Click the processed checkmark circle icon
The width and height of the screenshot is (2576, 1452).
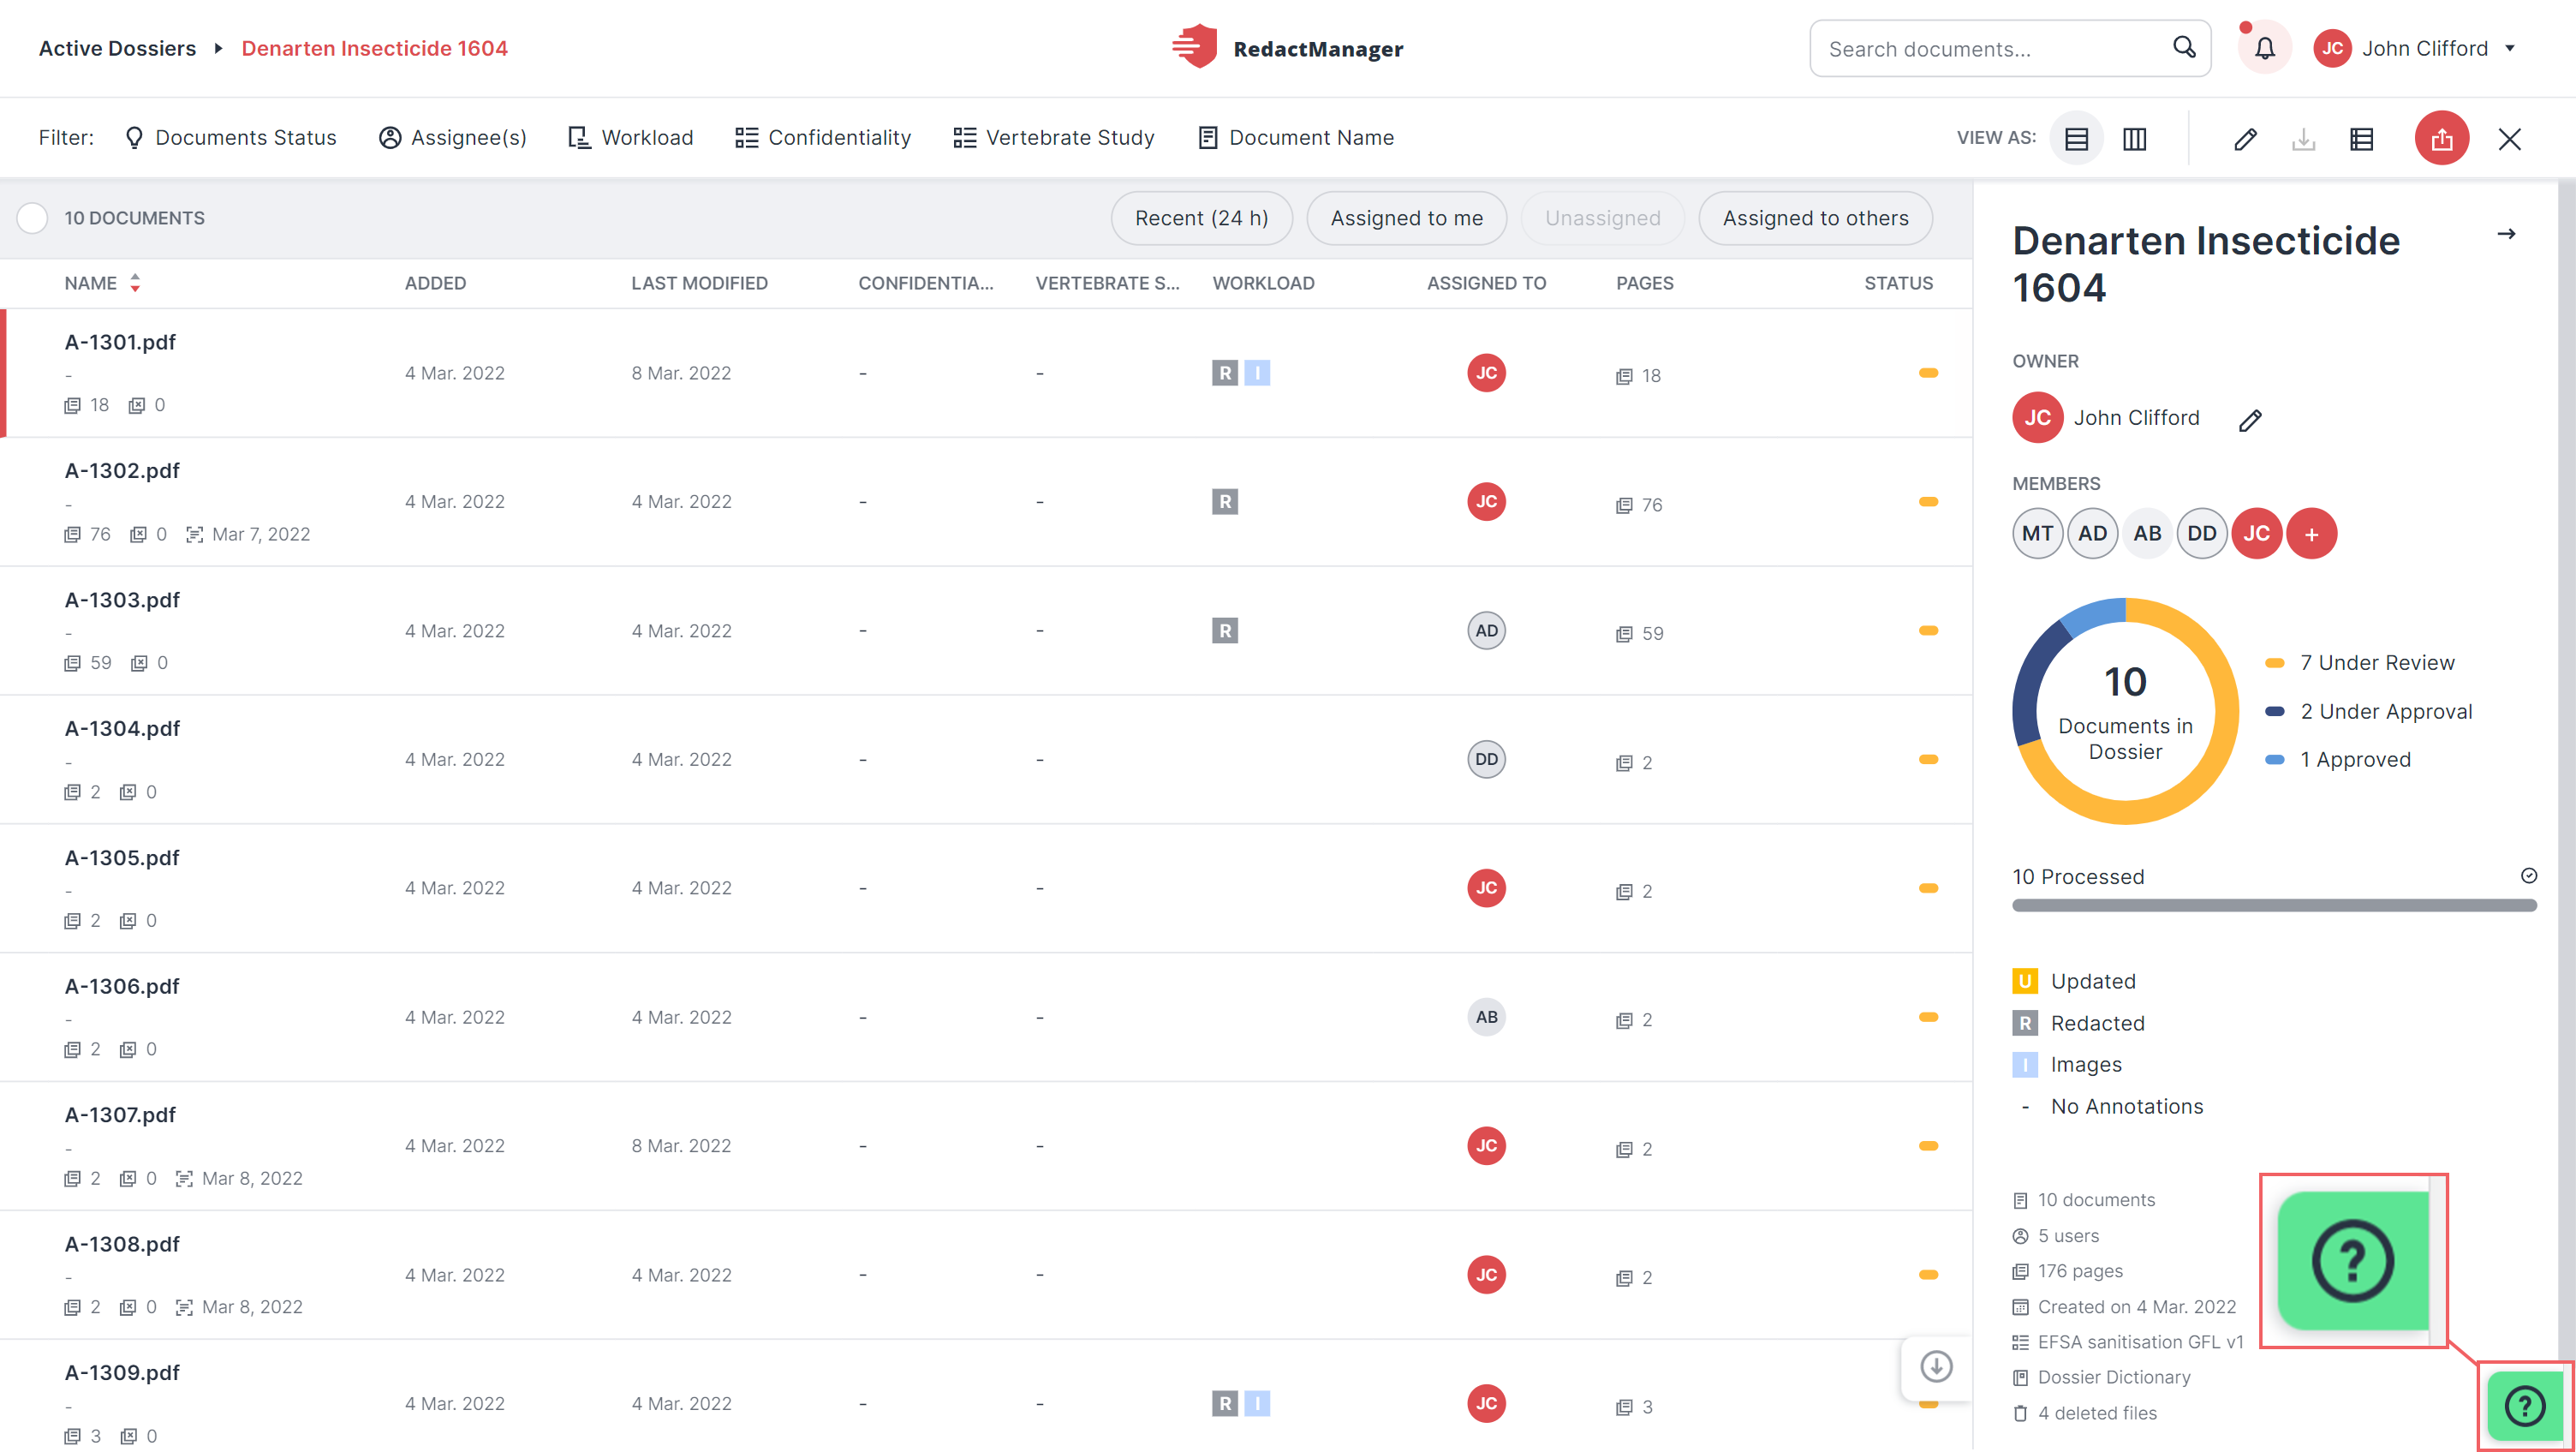tap(2528, 875)
